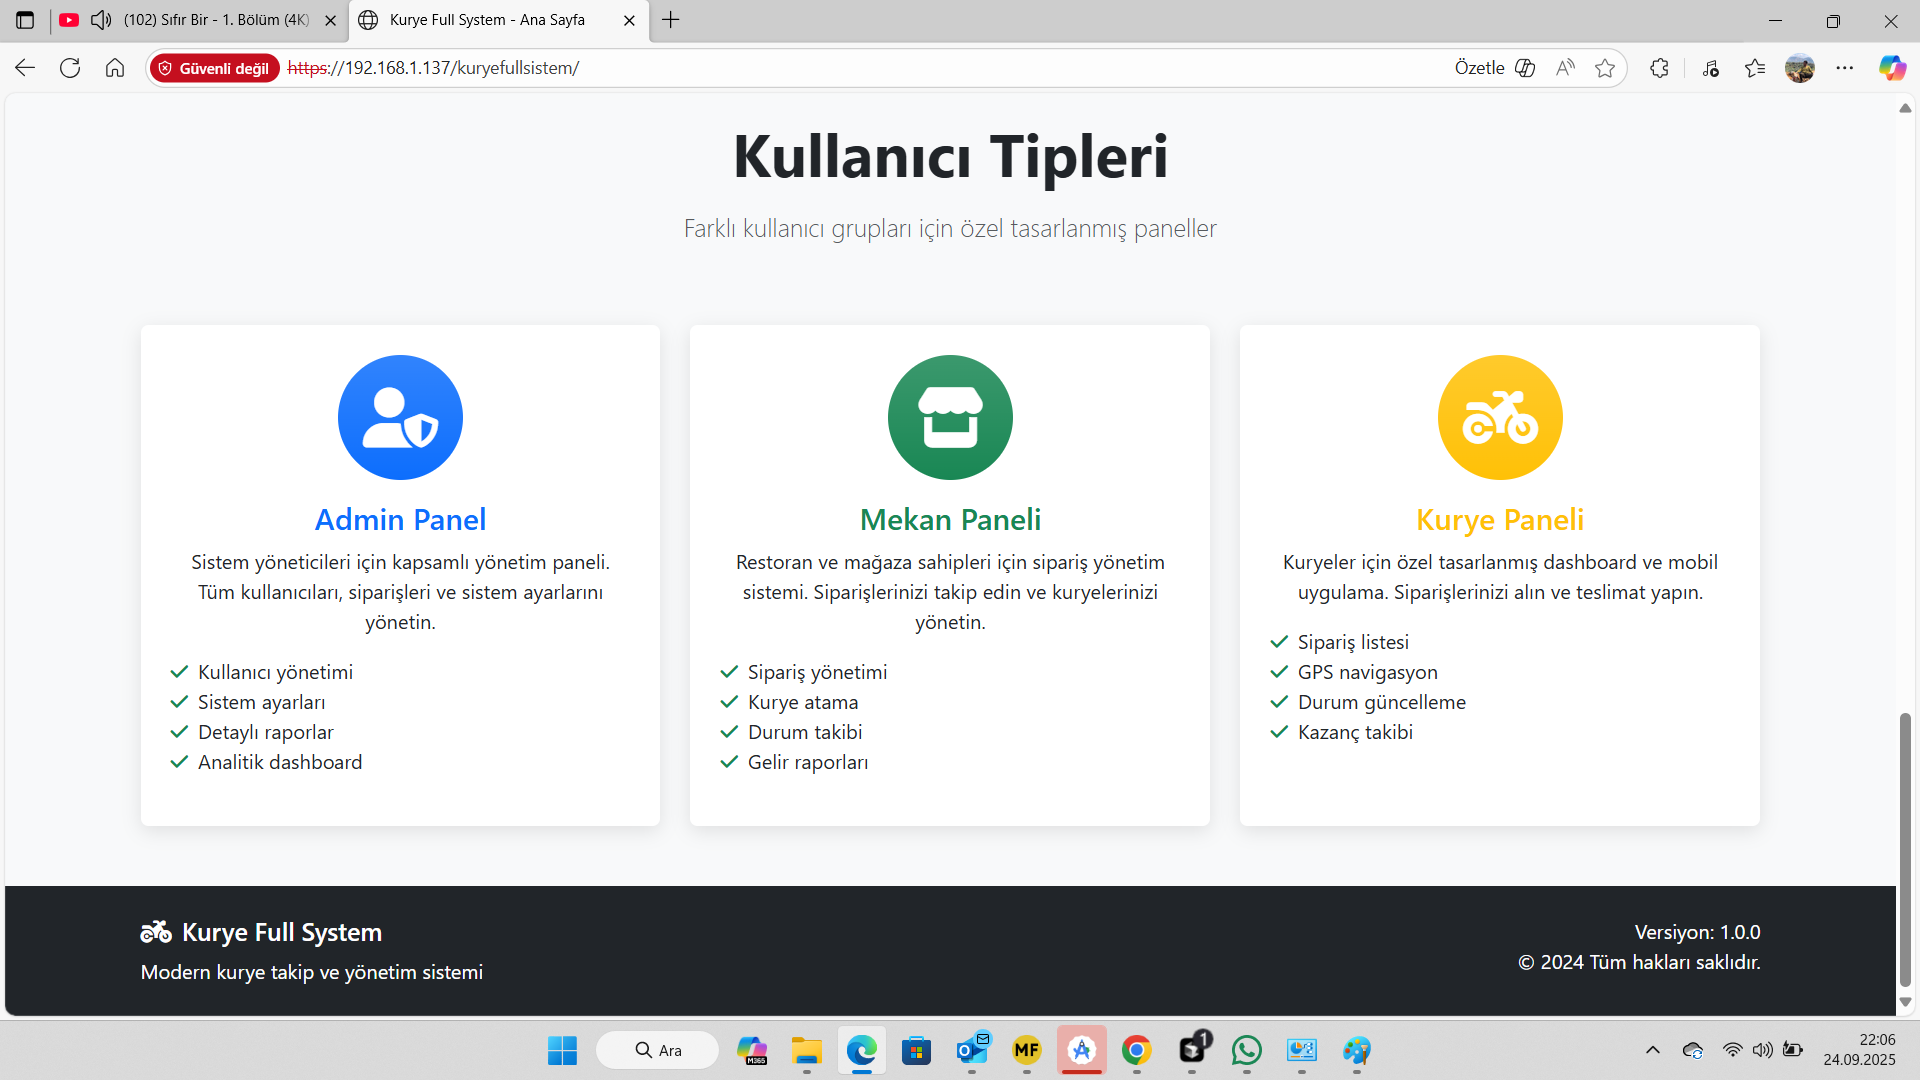Add page to favorites with star icon

[x=1605, y=68]
